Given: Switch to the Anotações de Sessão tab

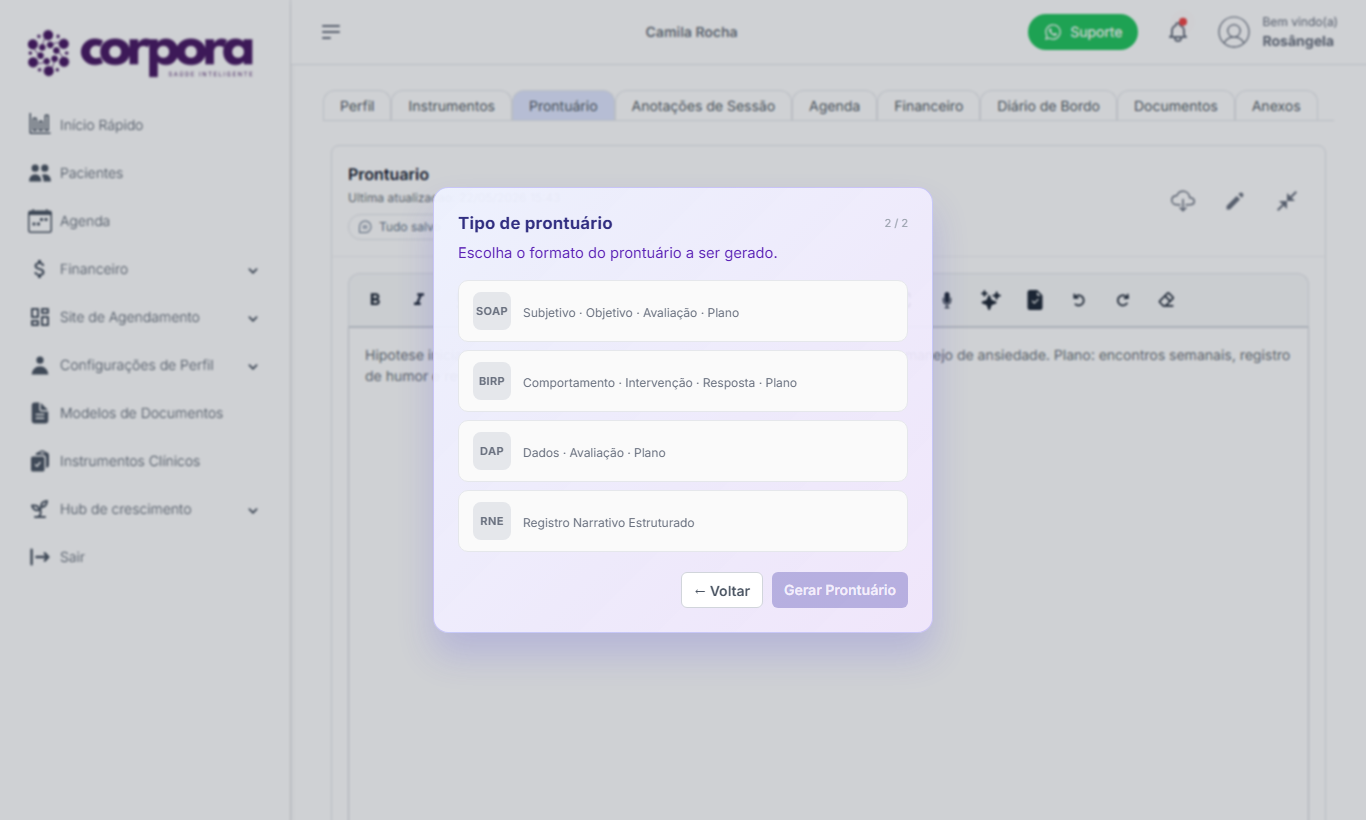Looking at the screenshot, I should pos(703,106).
